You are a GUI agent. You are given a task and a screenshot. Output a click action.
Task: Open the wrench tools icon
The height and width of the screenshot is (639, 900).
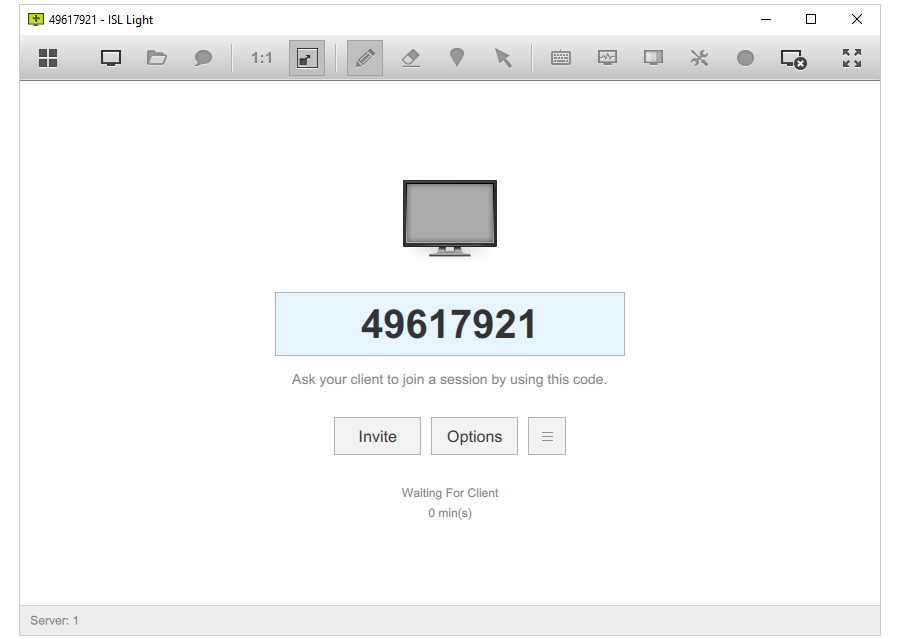point(699,58)
